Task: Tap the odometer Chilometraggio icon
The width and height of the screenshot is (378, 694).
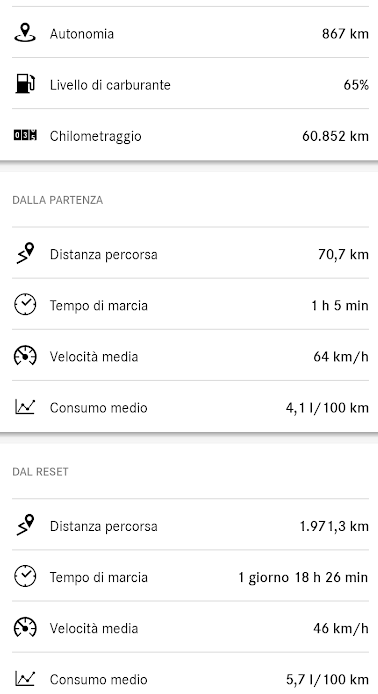Action: pyautogui.click(x=25, y=135)
